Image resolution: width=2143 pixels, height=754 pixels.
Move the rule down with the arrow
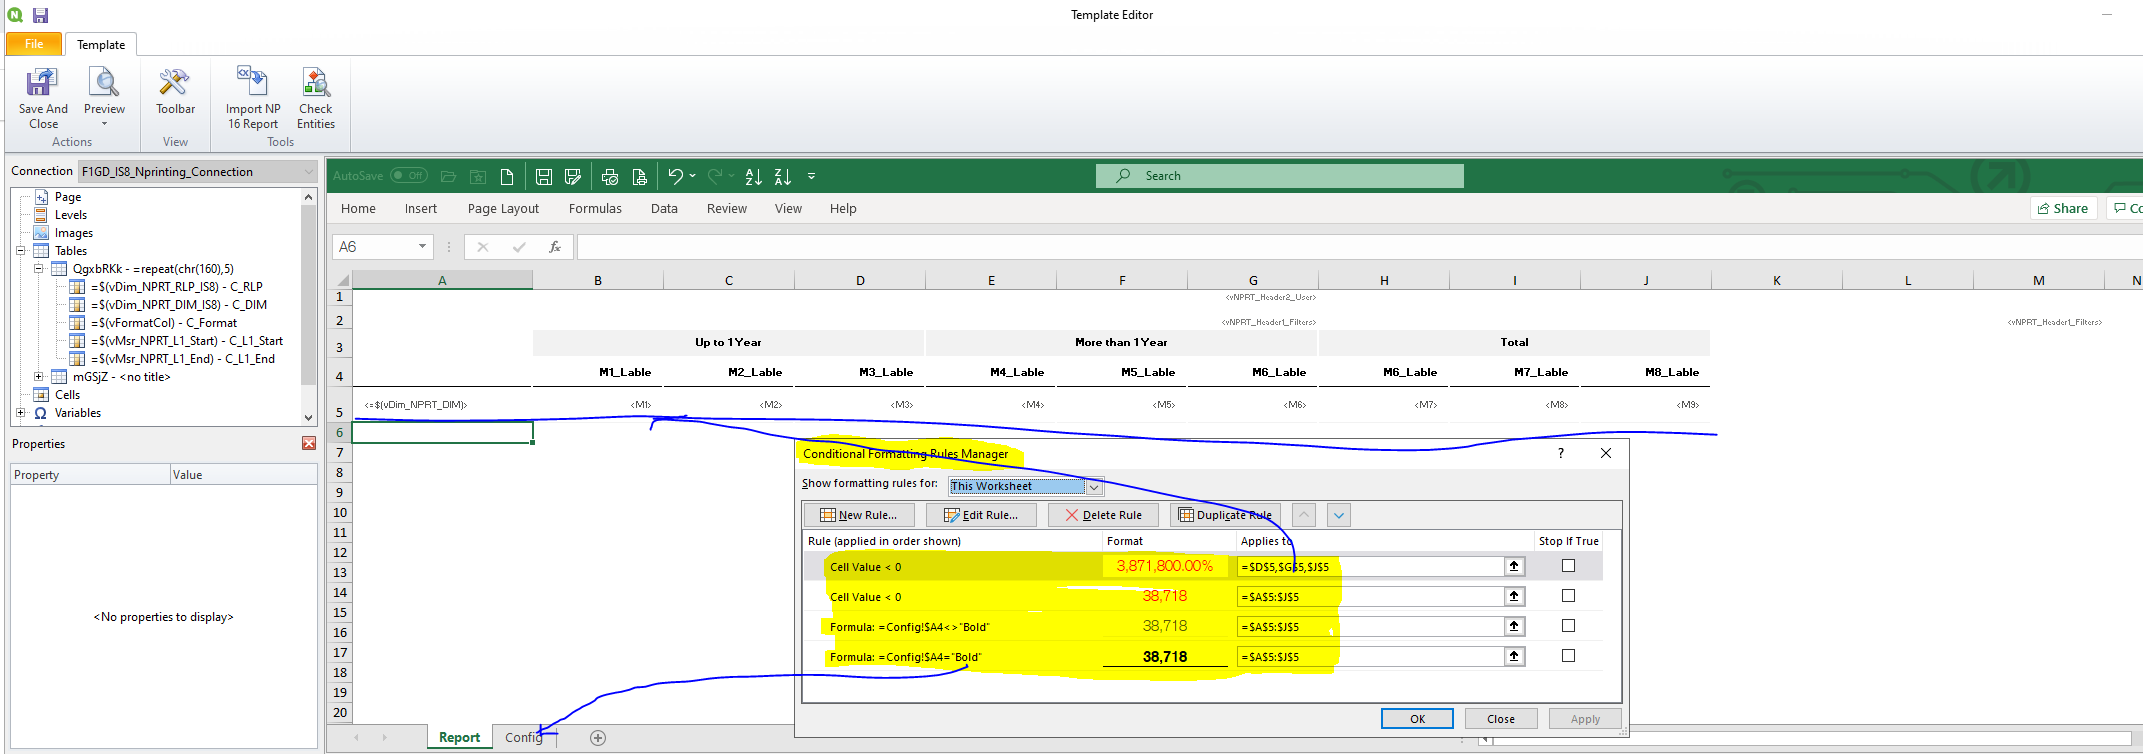coord(1338,515)
